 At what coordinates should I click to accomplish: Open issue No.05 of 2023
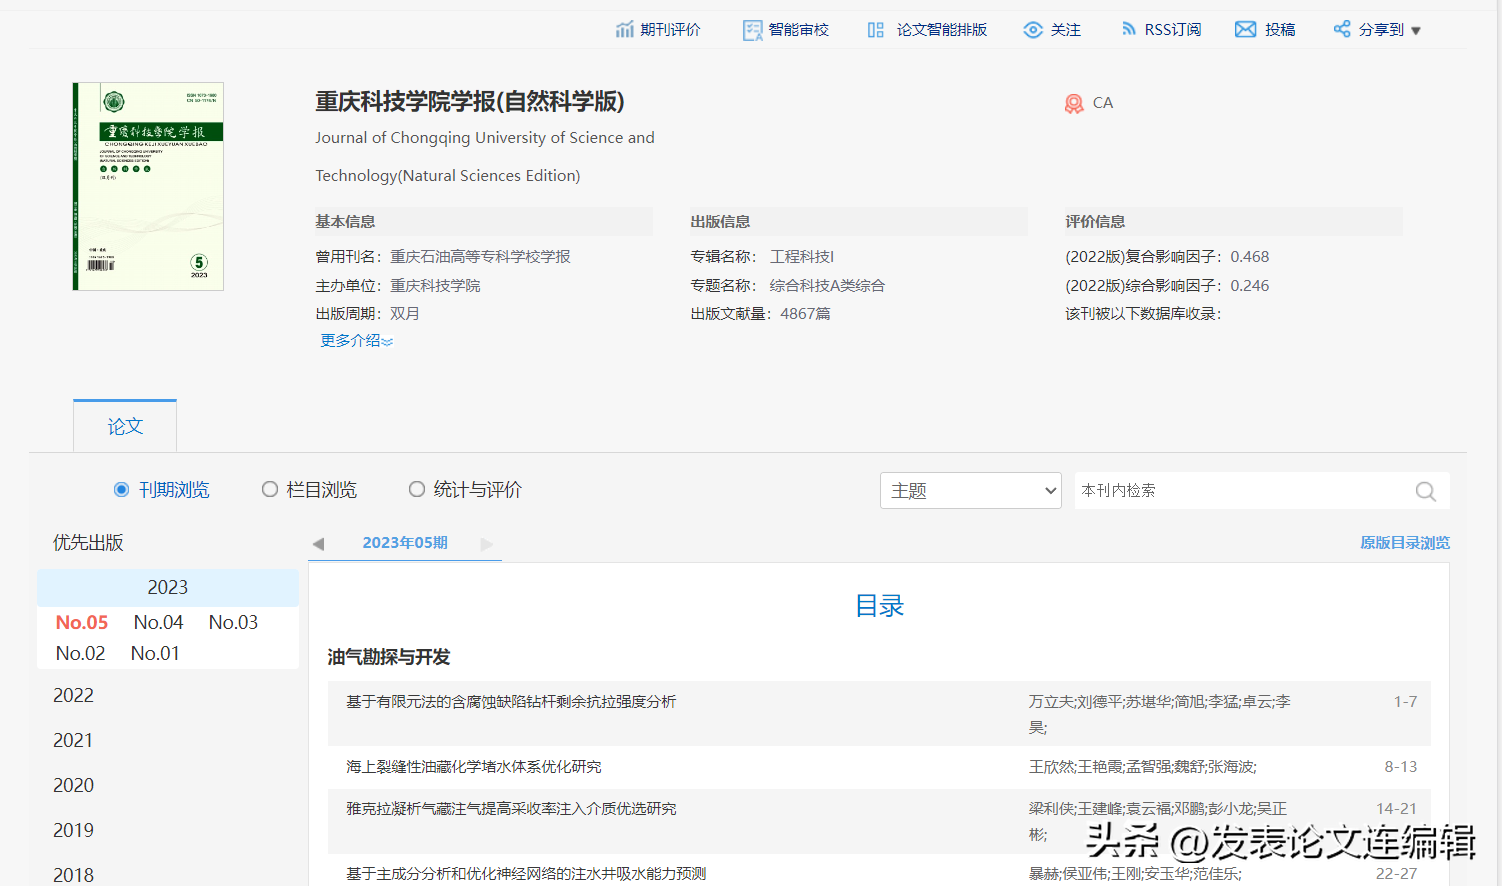click(82, 623)
